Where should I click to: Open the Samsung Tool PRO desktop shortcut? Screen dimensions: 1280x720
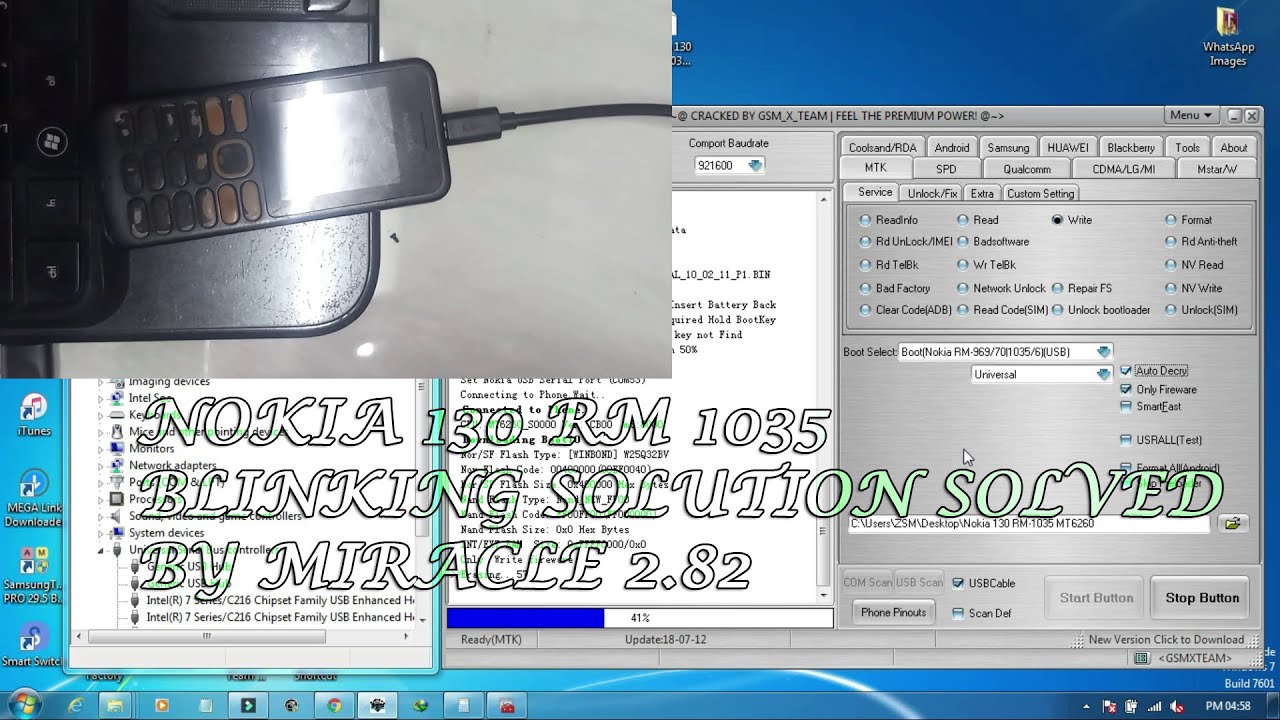(34, 575)
